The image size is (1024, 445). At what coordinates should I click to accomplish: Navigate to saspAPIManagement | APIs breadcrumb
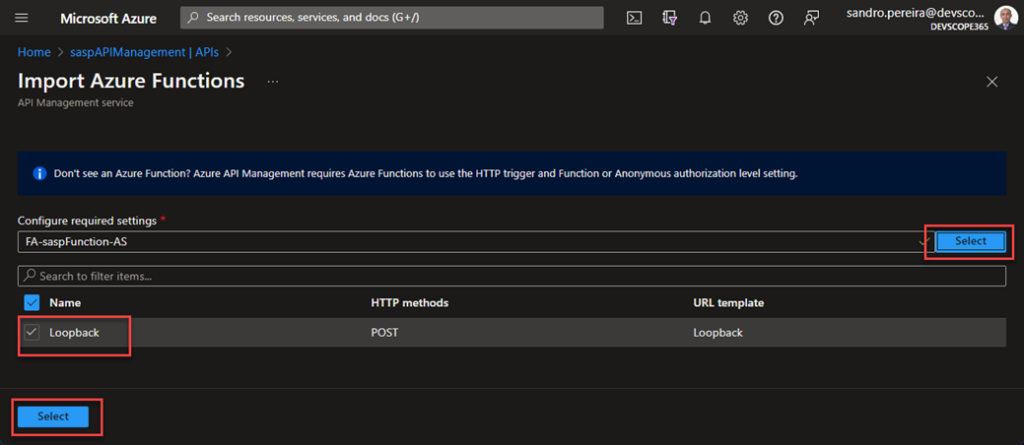point(144,51)
